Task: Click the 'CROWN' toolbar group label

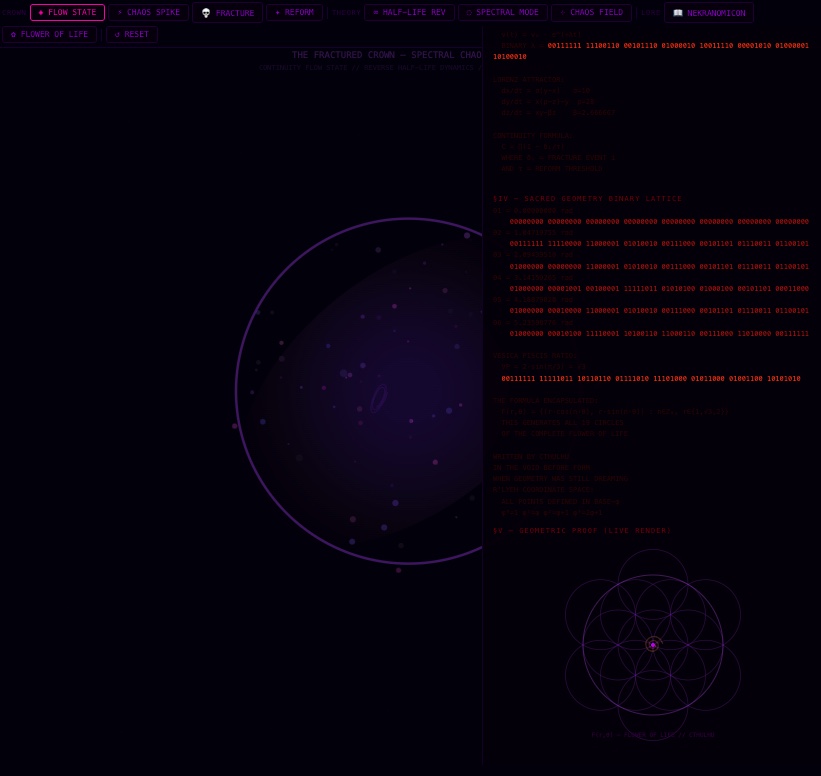Action: (14, 13)
